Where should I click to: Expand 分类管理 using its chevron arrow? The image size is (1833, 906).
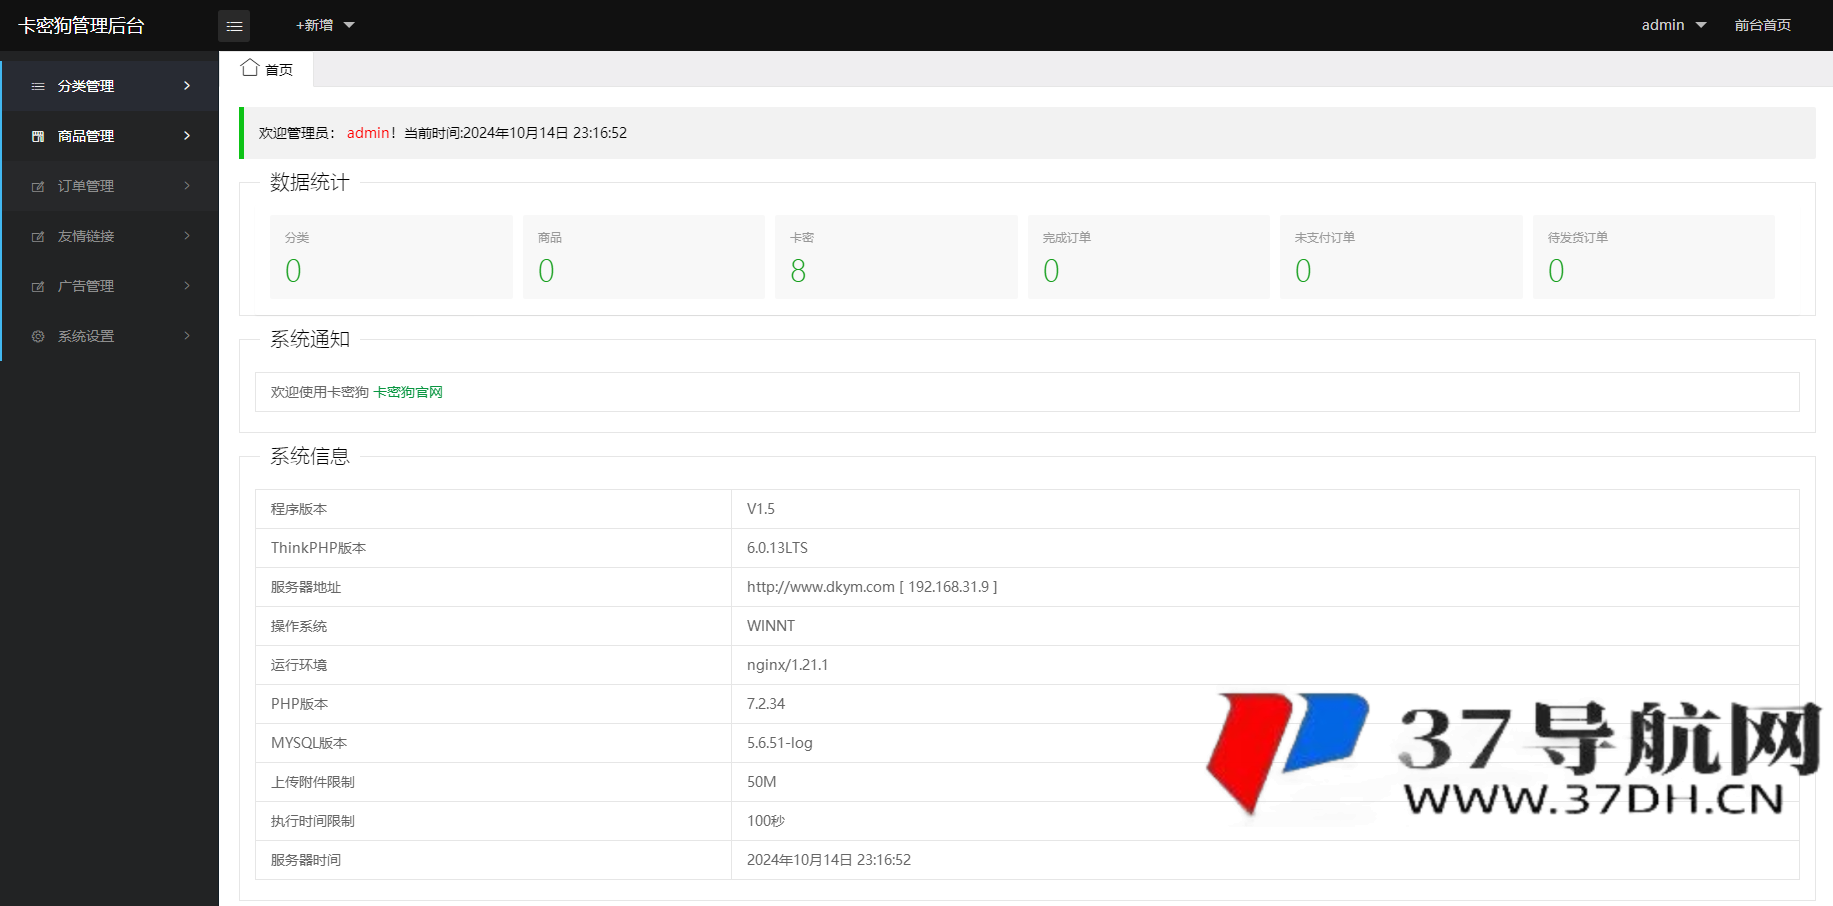point(187,86)
